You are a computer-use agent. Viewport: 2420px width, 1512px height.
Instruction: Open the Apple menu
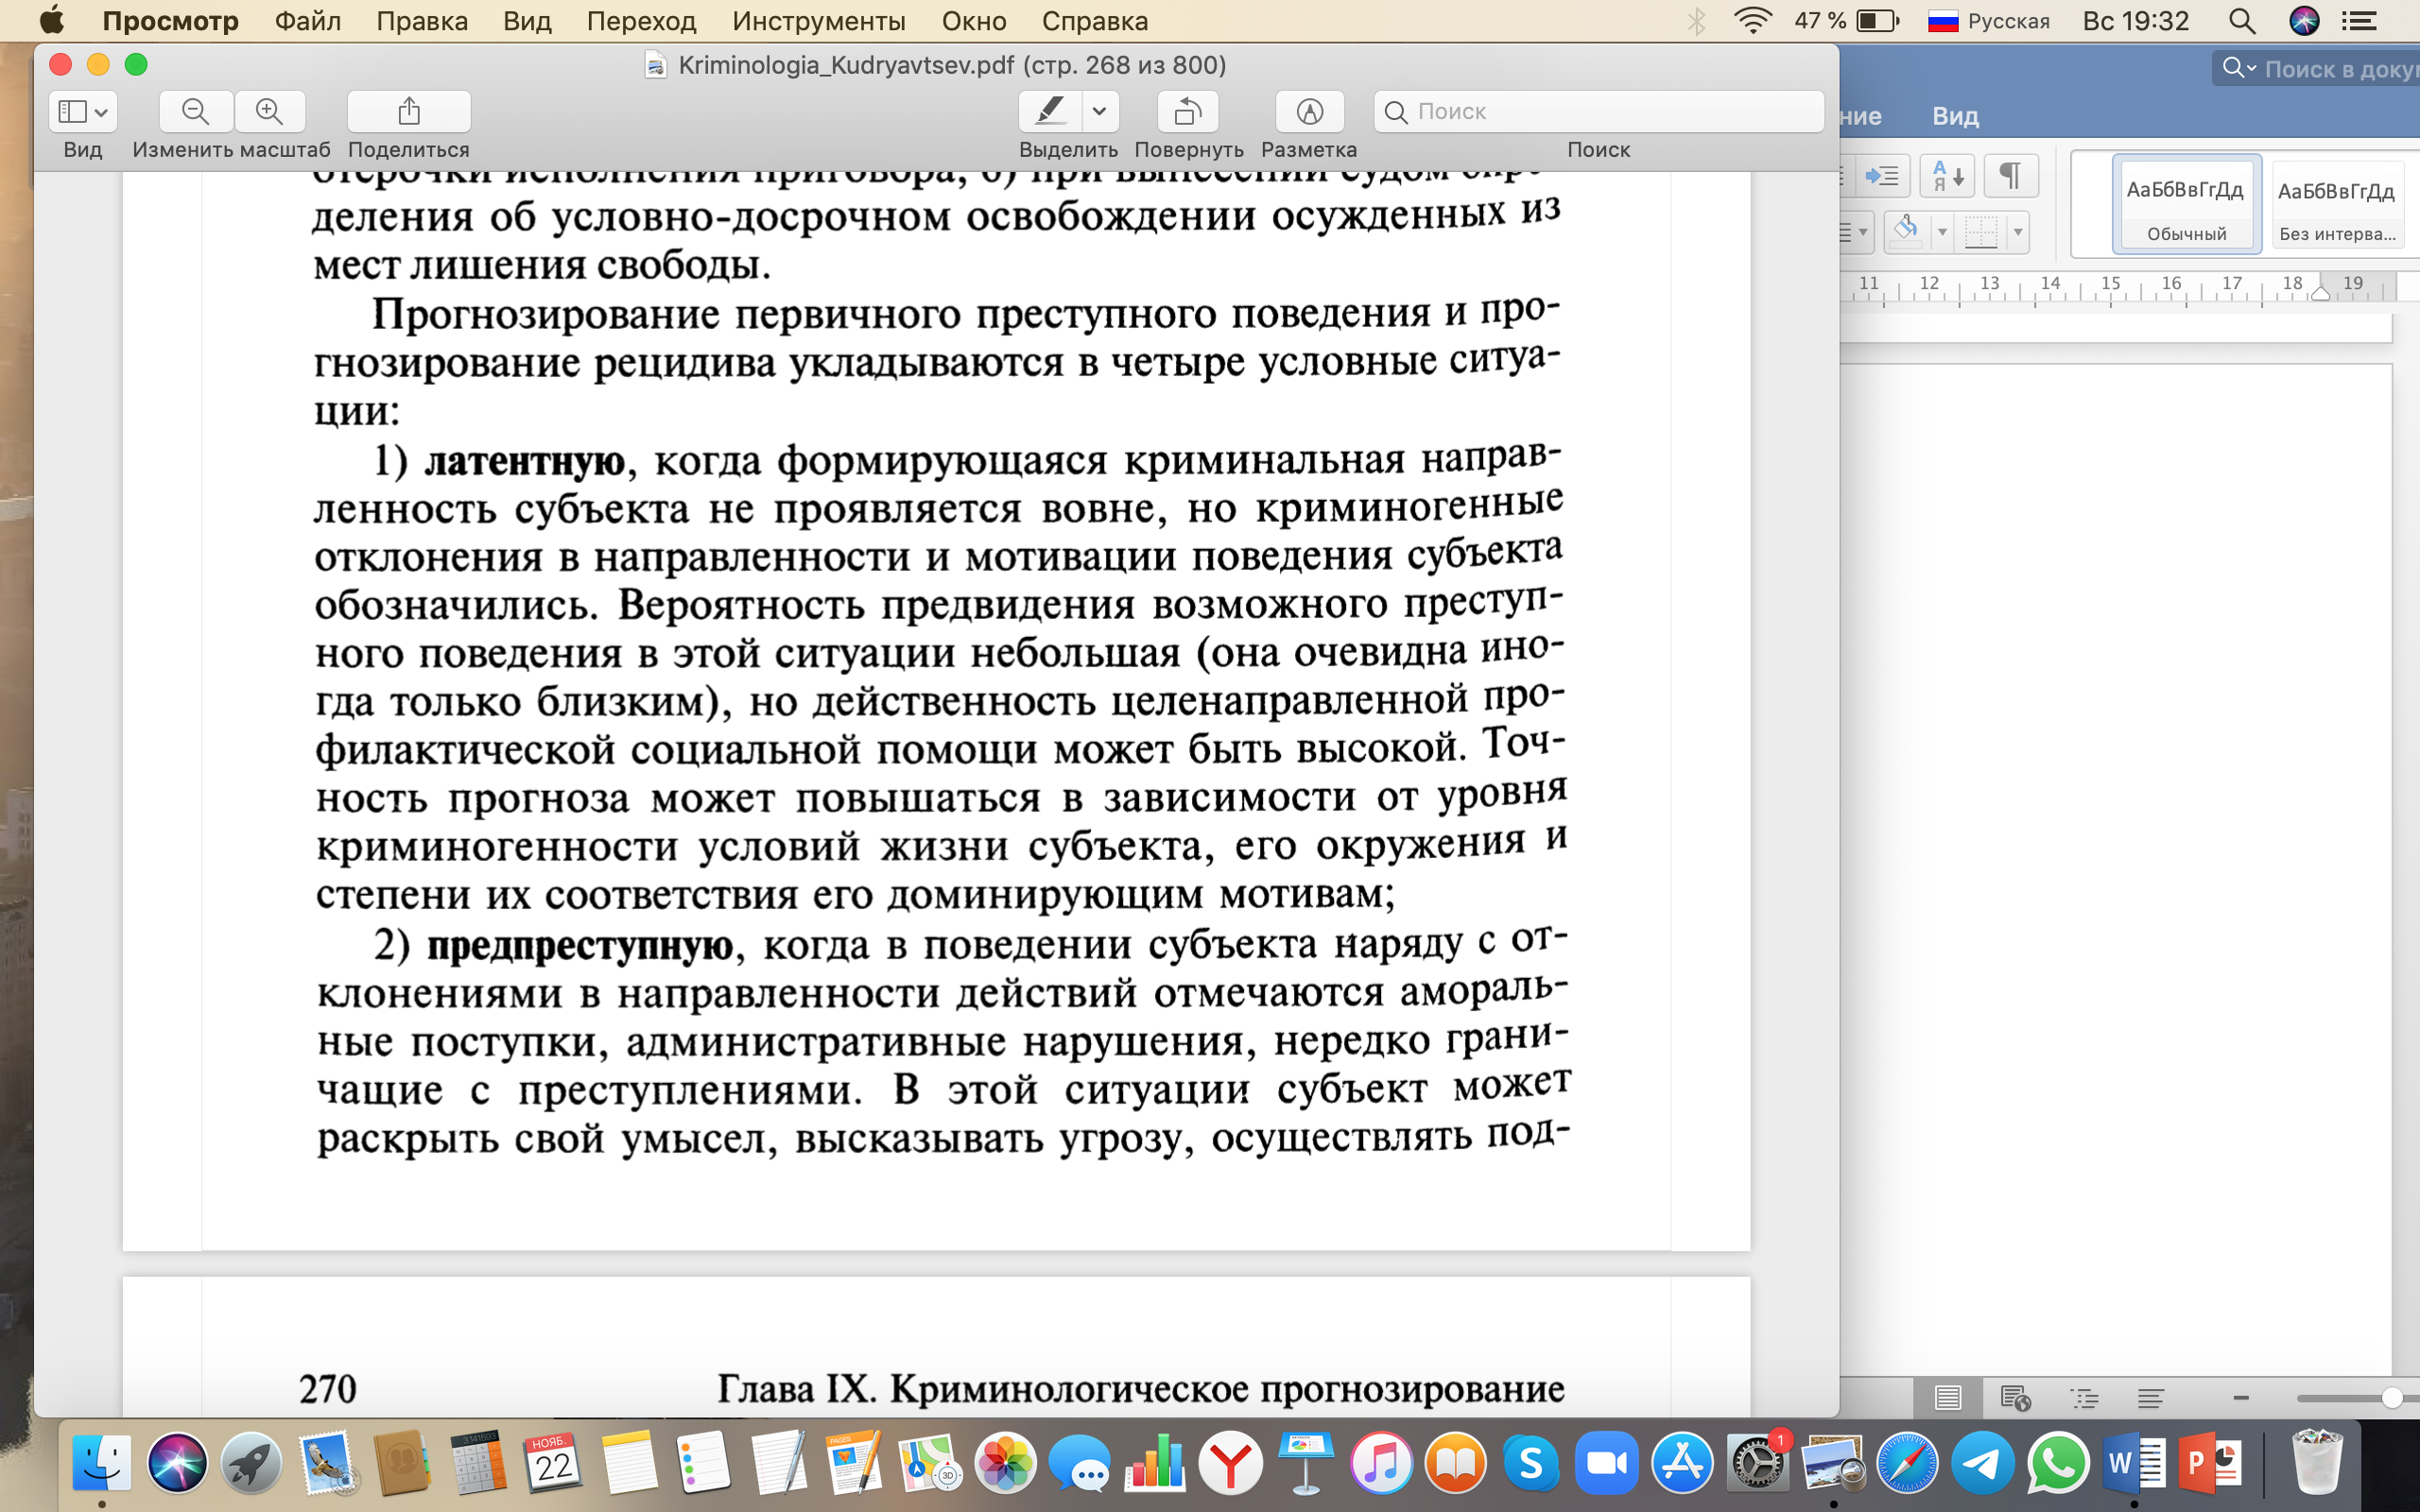pyautogui.click(x=51, y=20)
